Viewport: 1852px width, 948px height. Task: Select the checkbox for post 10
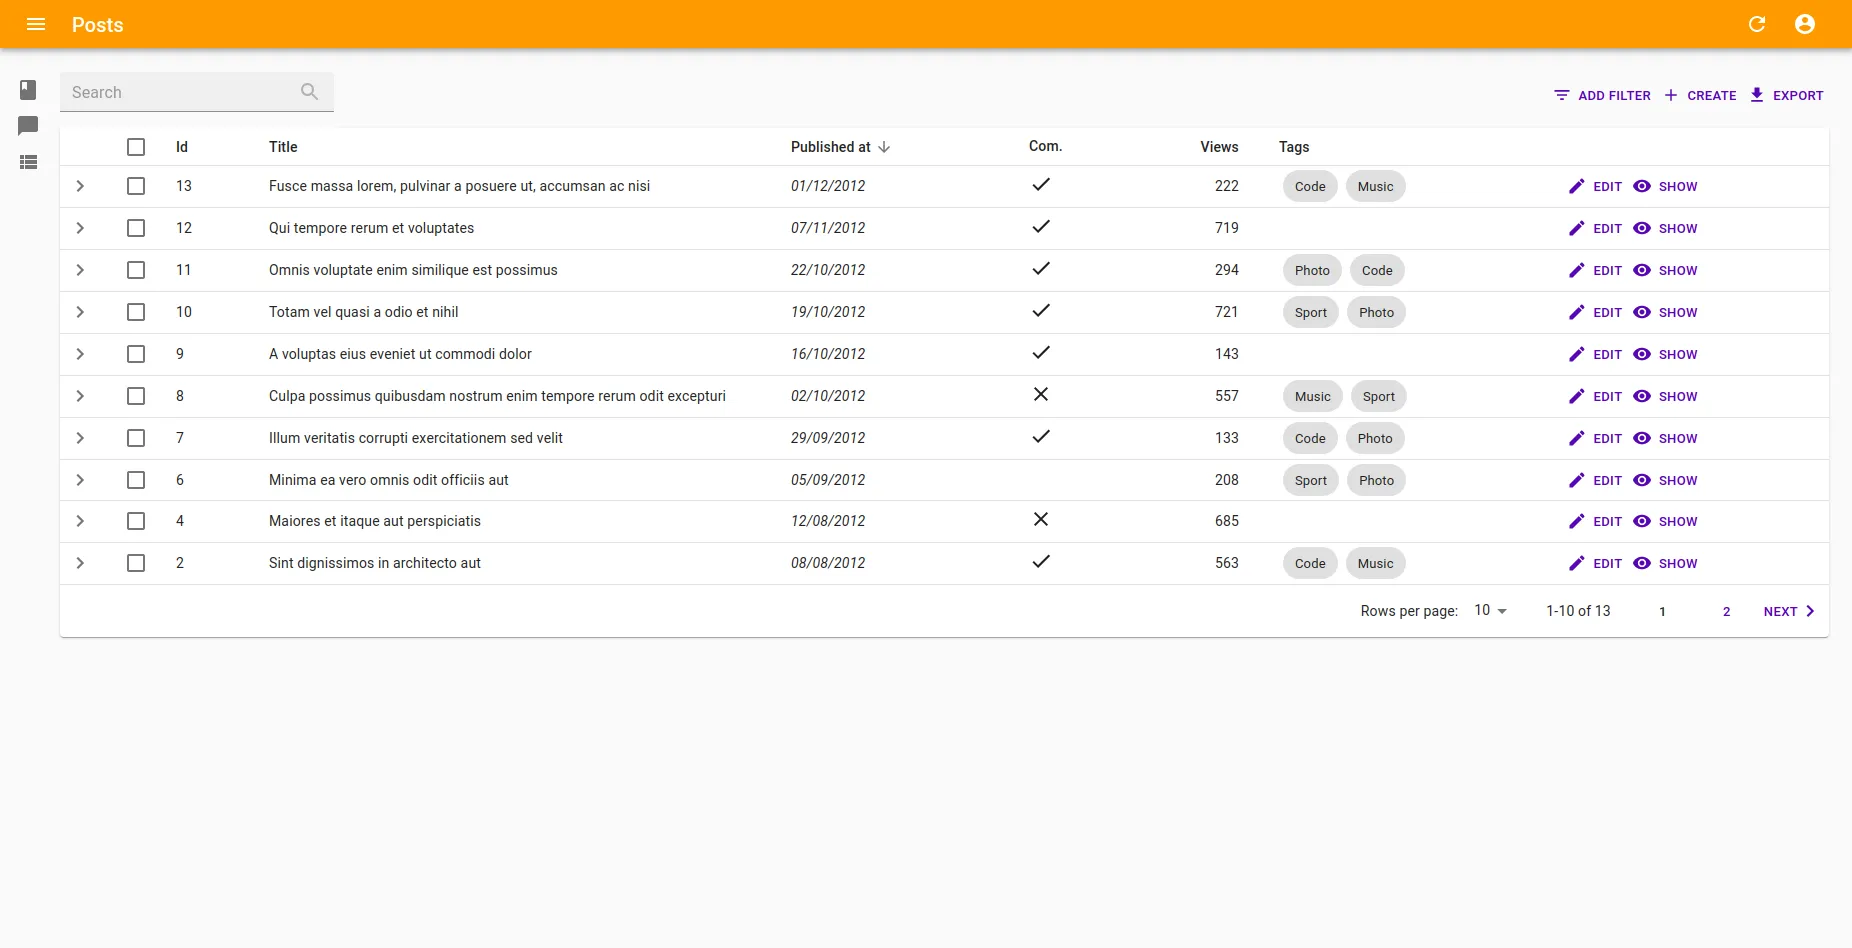tap(136, 312)
